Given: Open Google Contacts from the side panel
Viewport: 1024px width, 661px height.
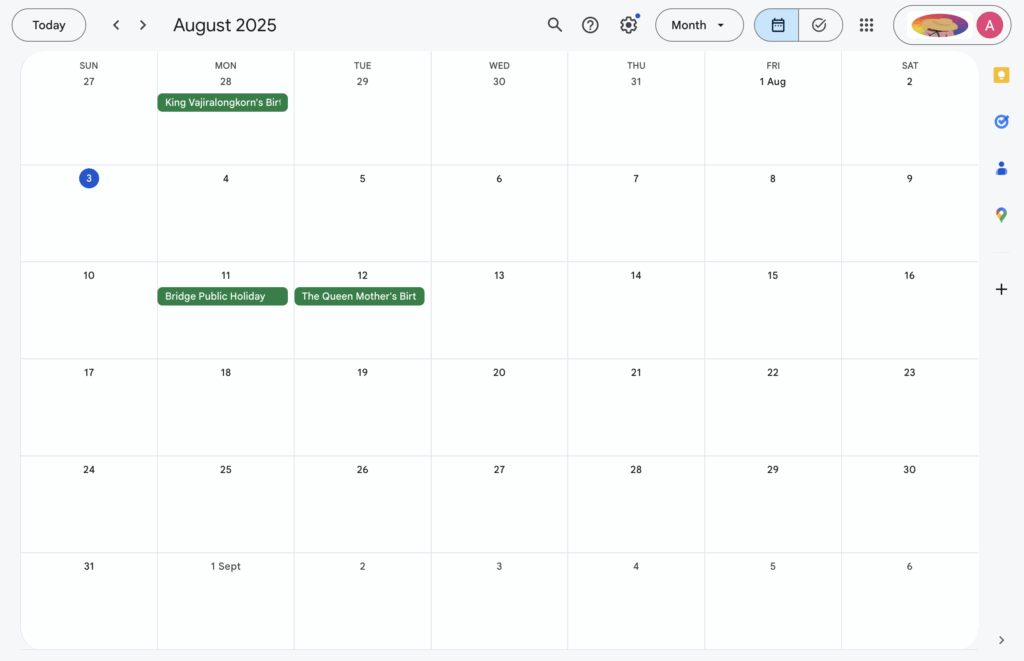Looking at the screenshot, I should click(1001, 168).
